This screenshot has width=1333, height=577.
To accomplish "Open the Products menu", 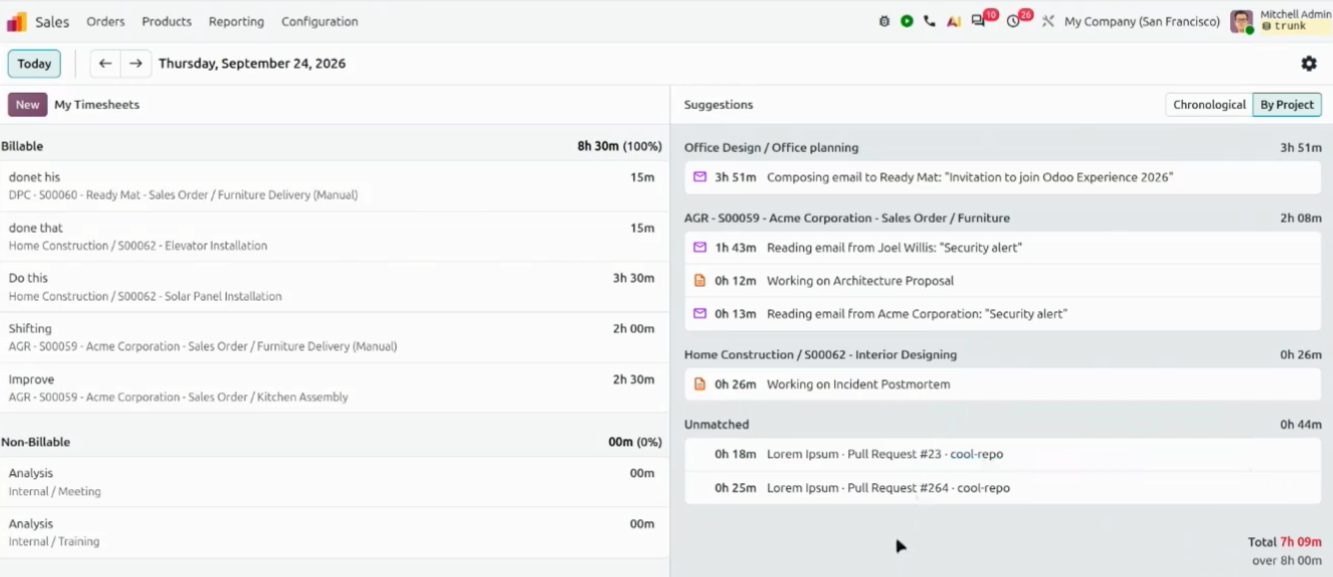I will 167,21.
